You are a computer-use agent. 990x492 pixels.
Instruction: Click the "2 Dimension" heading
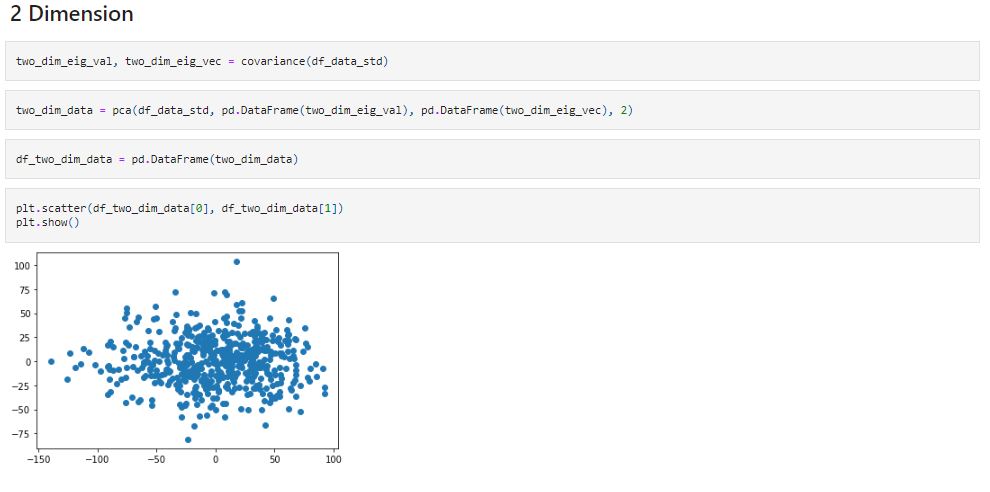71,15
